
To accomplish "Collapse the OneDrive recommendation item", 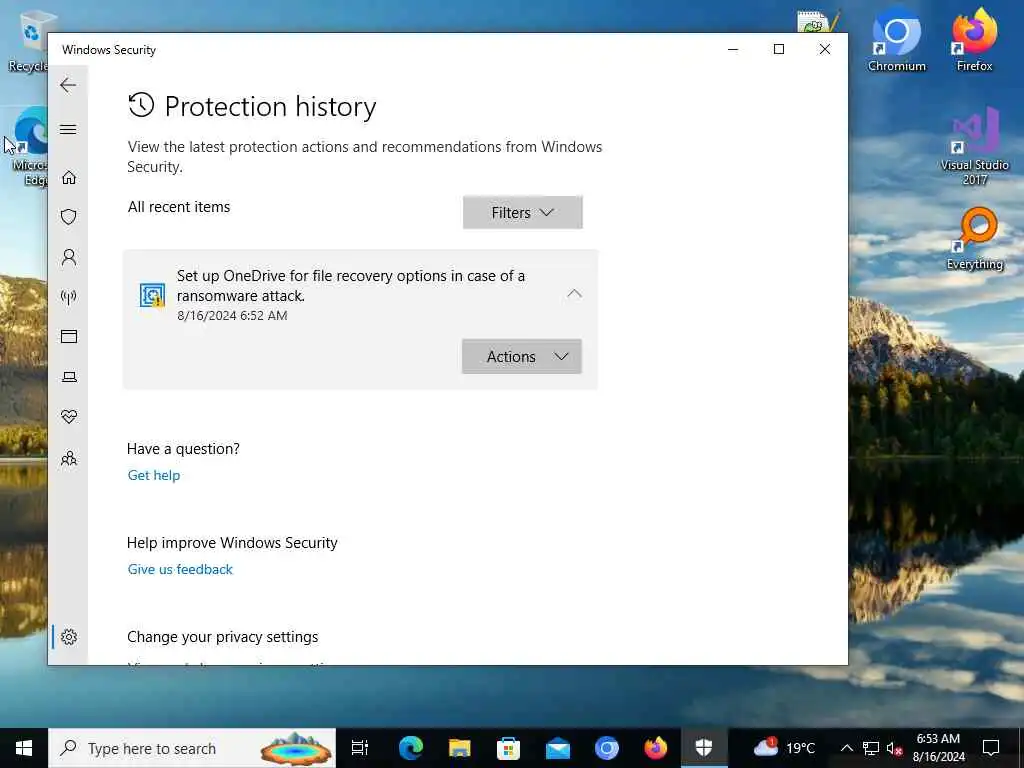I will 574,294.
